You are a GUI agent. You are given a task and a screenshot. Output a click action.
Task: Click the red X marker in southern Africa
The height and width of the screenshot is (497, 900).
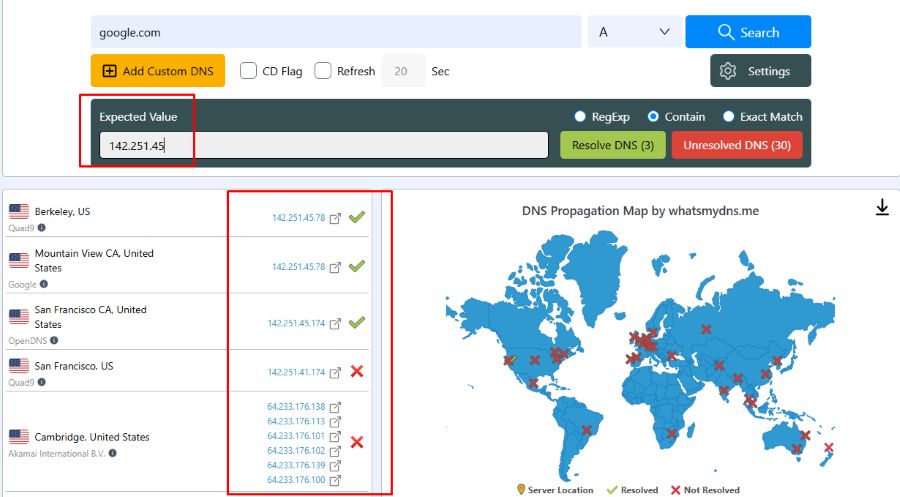pos(672,433)
